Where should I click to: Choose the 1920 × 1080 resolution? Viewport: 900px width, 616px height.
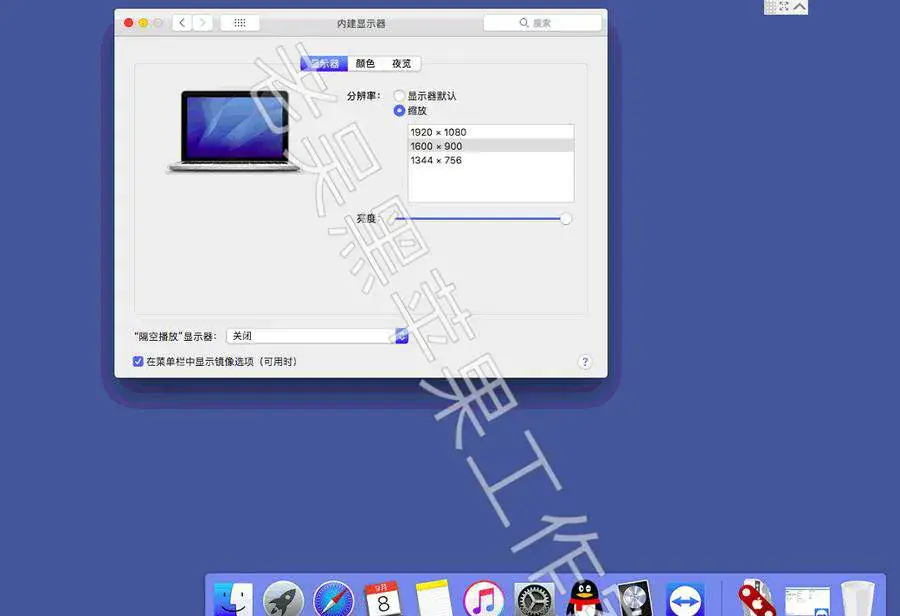491,132
